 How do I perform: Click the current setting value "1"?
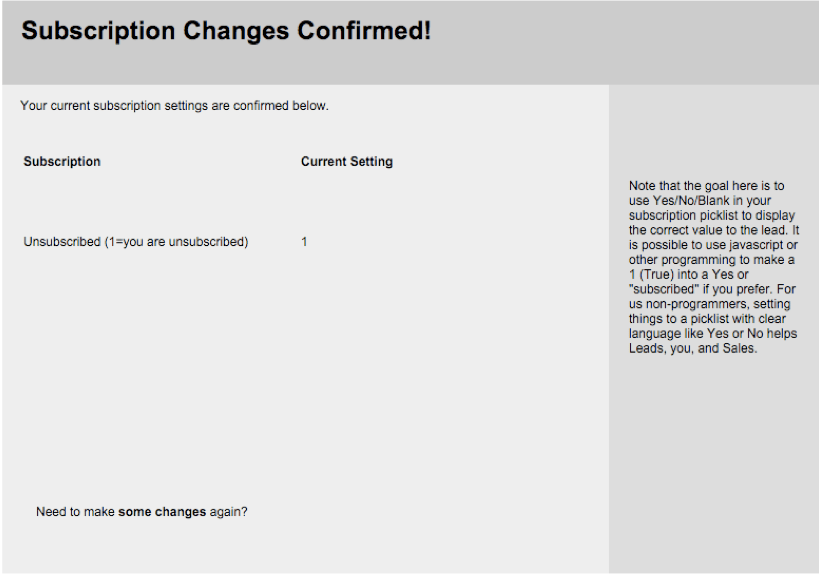click(x=304, y=242)
